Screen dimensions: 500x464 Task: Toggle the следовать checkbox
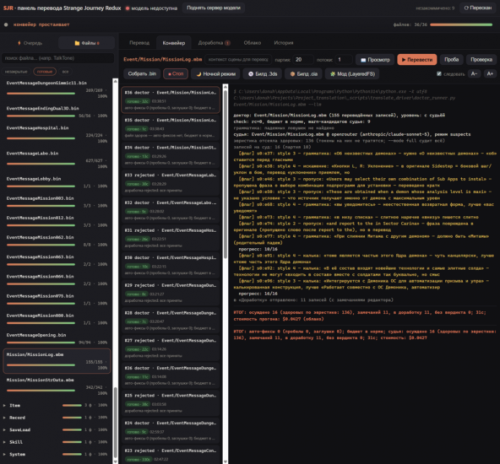coord(439,74)
